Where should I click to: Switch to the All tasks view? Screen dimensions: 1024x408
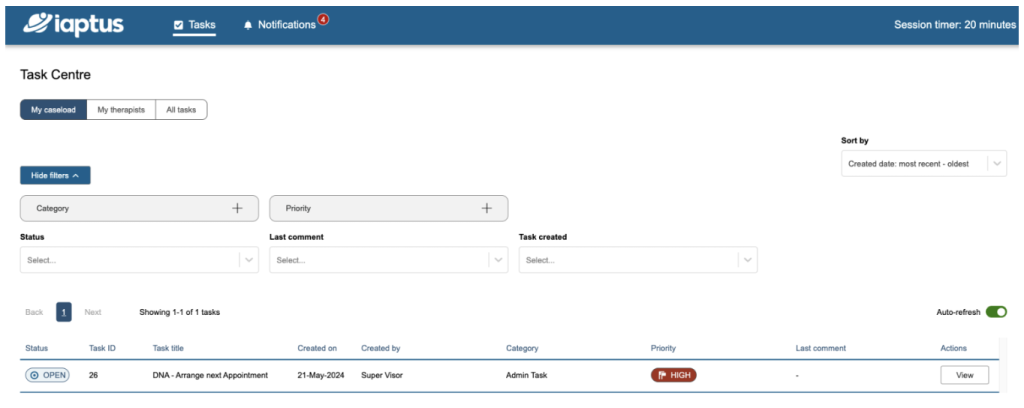pos(181,110)
